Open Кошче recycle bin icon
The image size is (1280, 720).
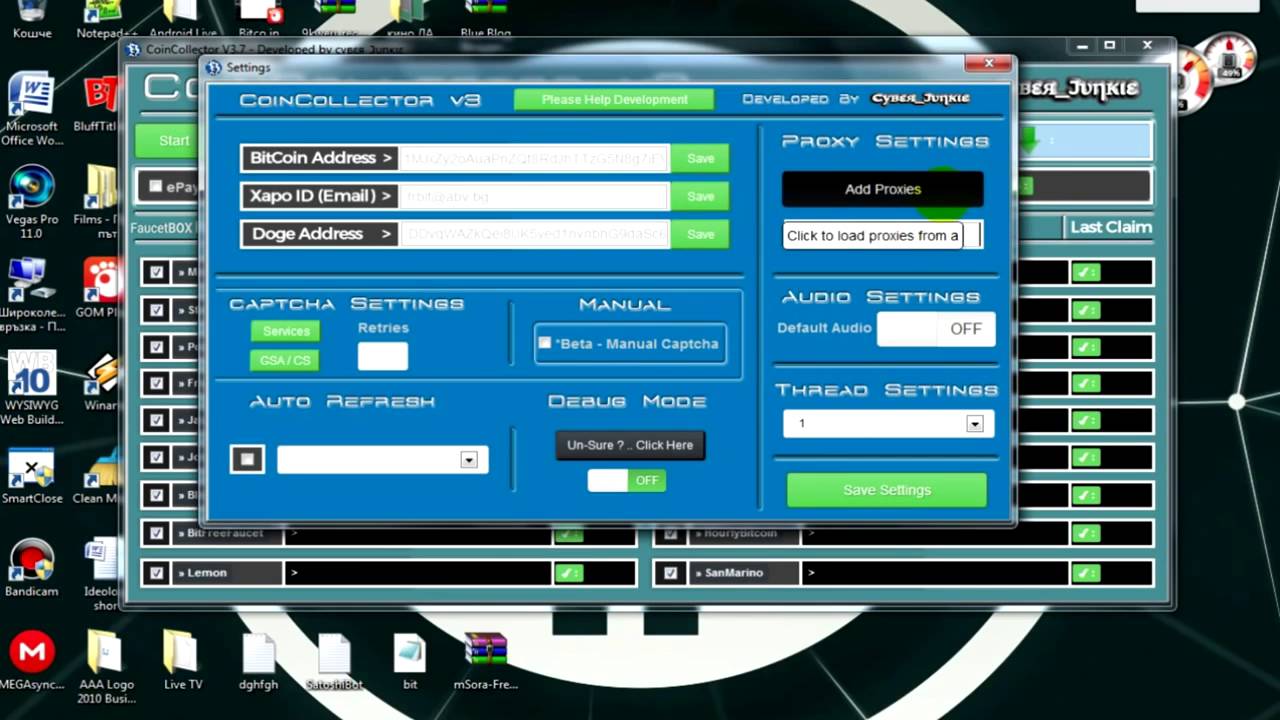click(31, 20)
